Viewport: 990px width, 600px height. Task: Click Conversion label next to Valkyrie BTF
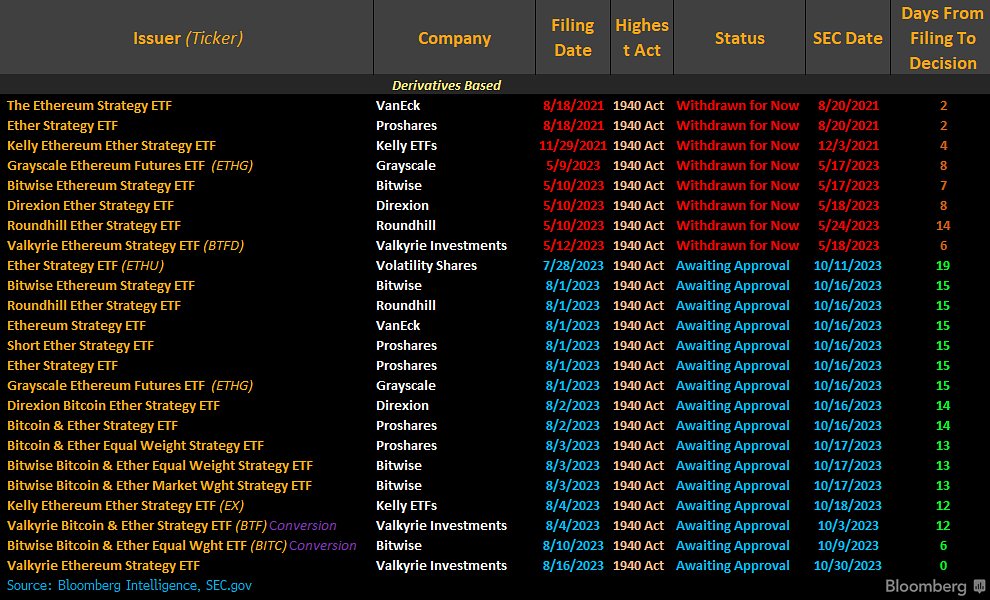tap(302, 525)
